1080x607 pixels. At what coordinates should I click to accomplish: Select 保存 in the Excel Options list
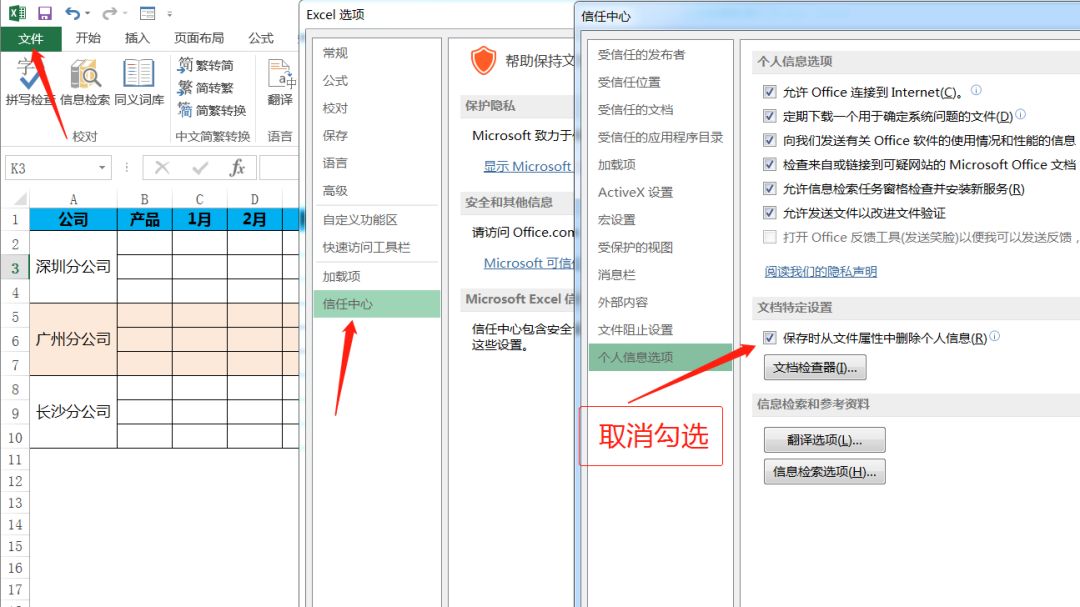click(376, 136)
